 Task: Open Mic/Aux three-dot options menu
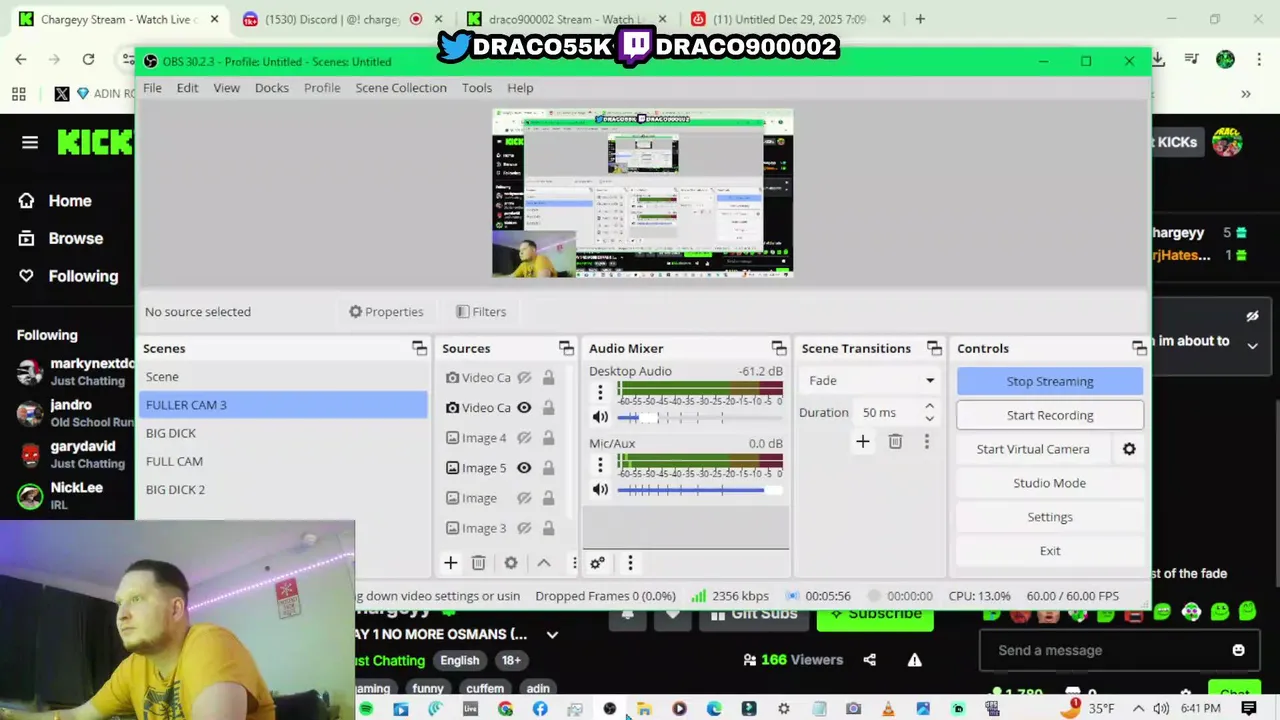point(600,464)
